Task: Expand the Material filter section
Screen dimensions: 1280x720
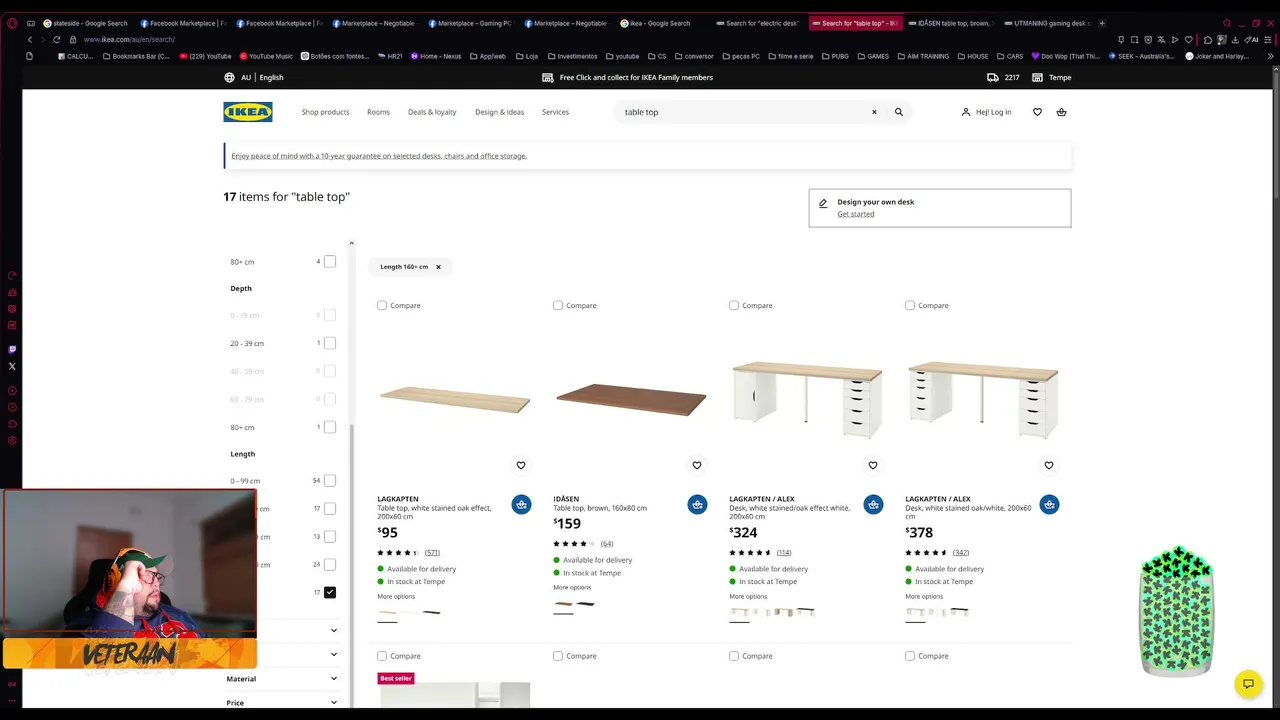Action: click(283, 679)
